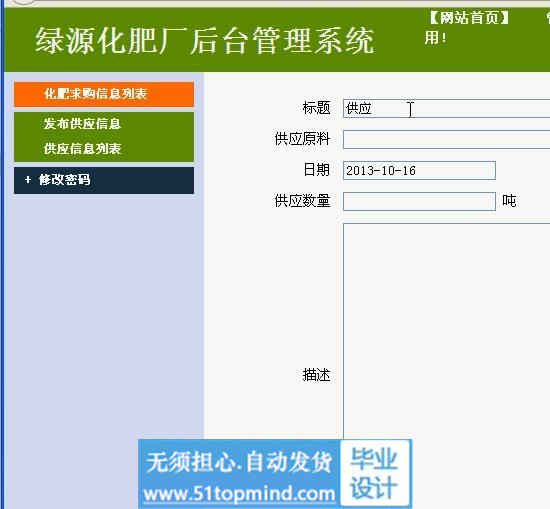
Task: Open the 网站首页 link in header
Action: pyautogui.click(x=469, y=18)
